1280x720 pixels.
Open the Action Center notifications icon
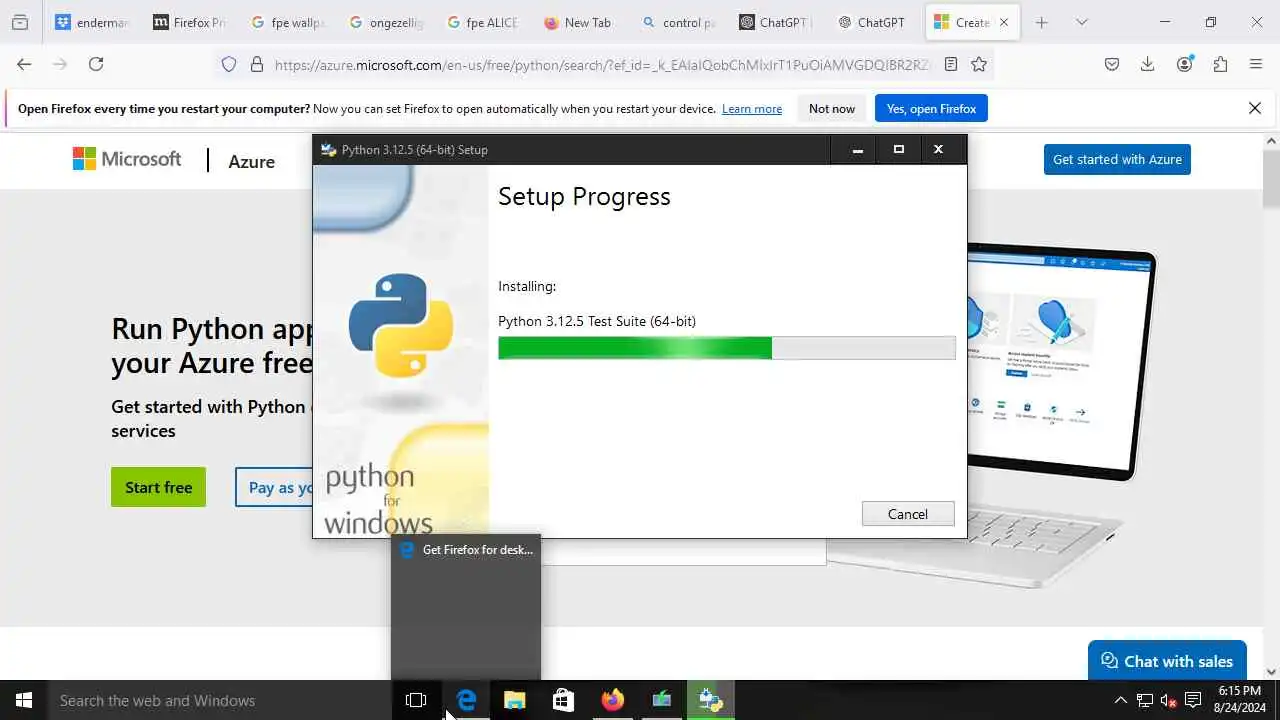(x=1193, y=700)
